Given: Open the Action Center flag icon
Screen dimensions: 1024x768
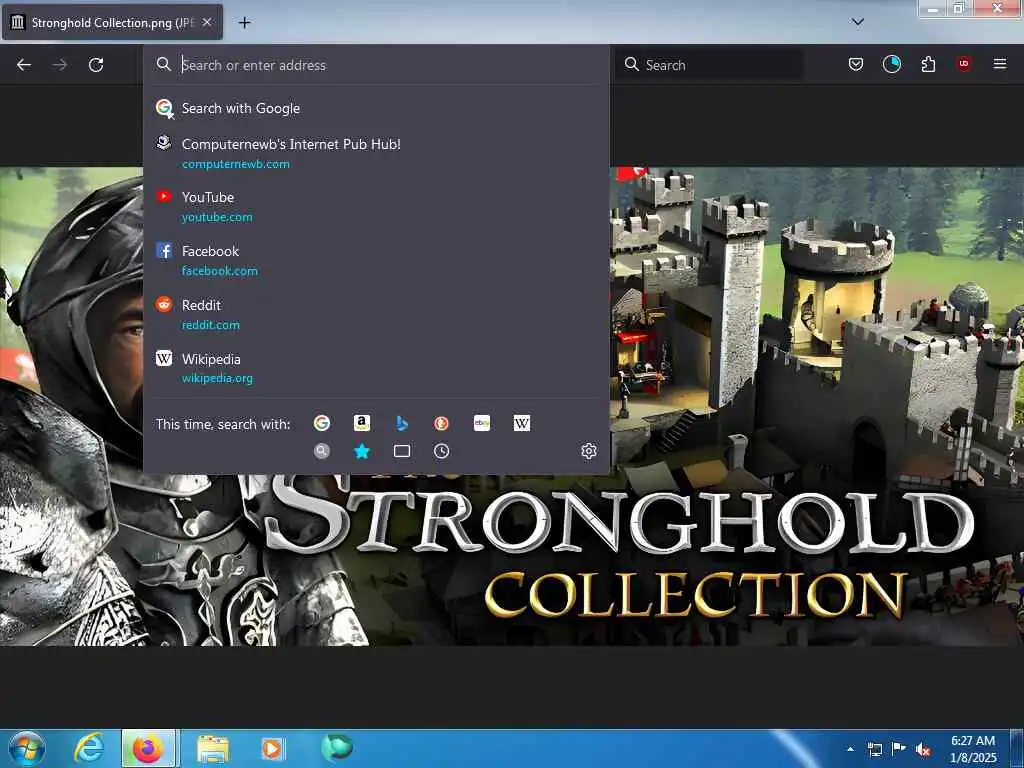Looking at the screenshot, I should pos(899,749).
